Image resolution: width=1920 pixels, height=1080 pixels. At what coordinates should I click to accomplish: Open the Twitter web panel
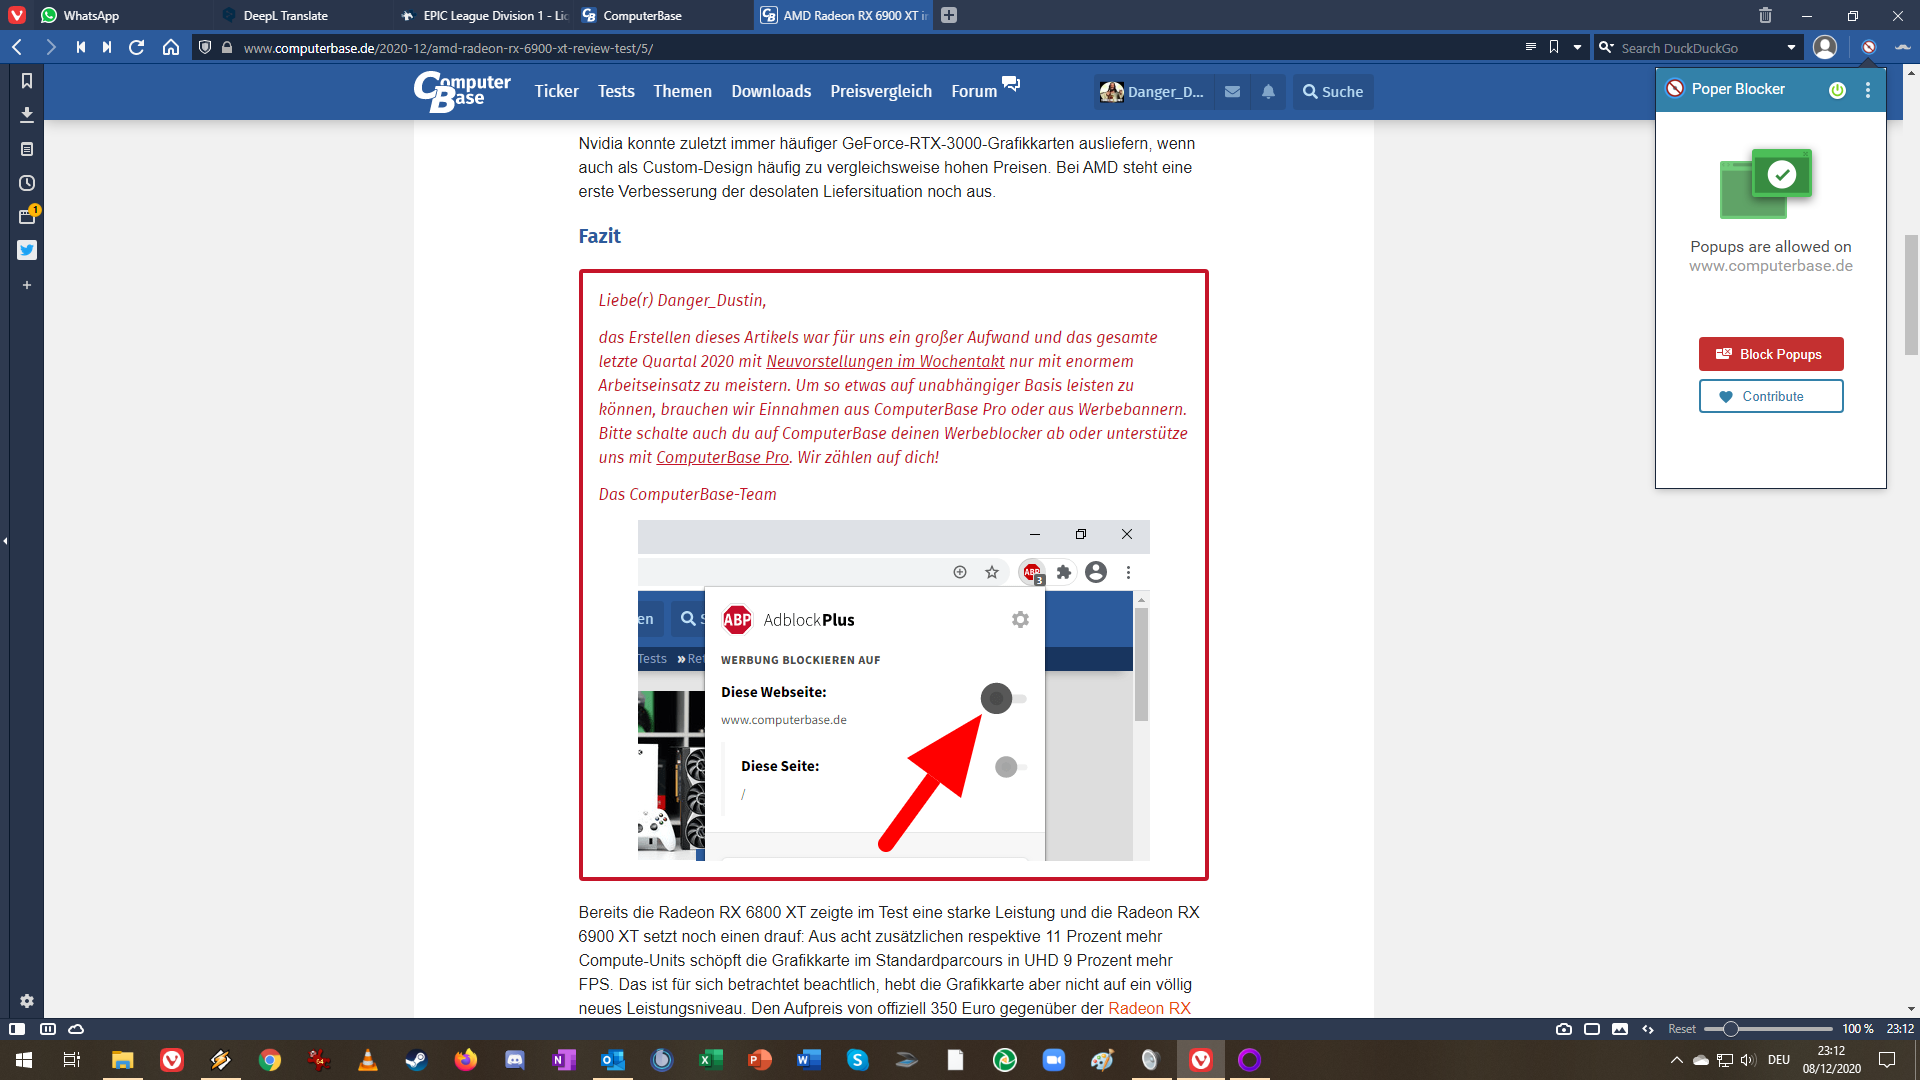27,250
